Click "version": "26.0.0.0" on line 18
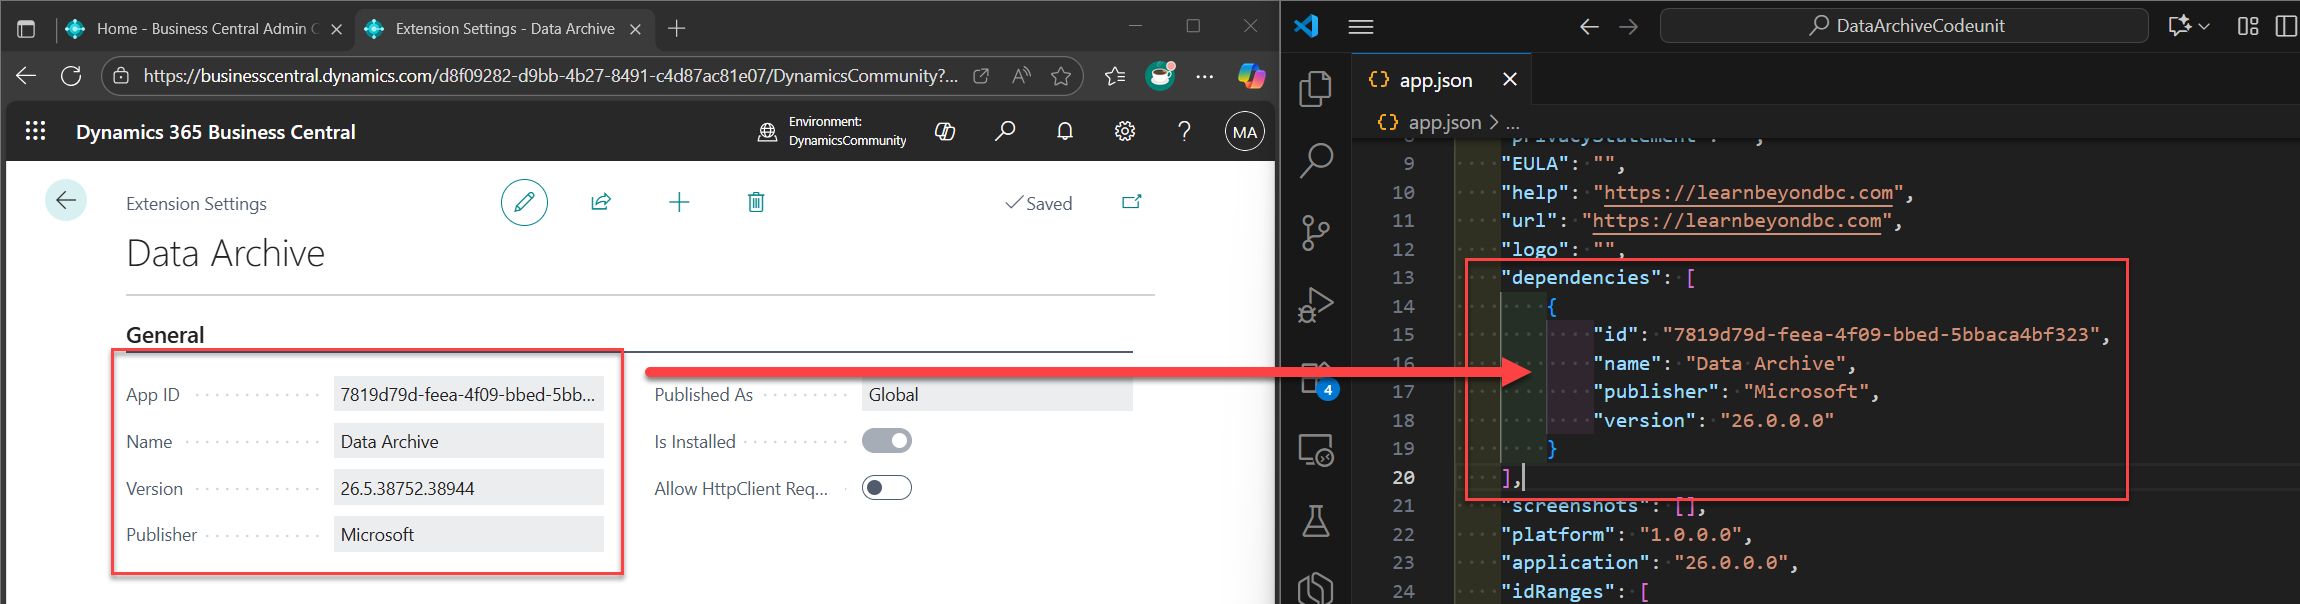 [1713, 420]
